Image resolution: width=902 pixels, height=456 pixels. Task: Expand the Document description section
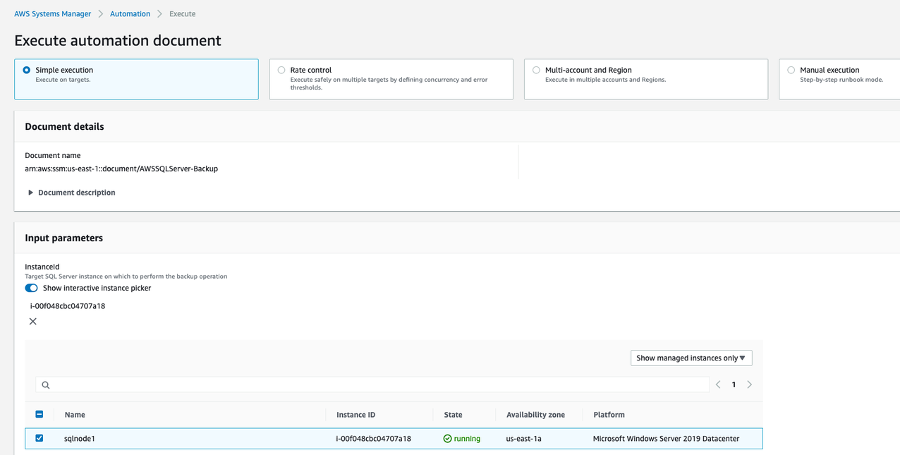71,193
